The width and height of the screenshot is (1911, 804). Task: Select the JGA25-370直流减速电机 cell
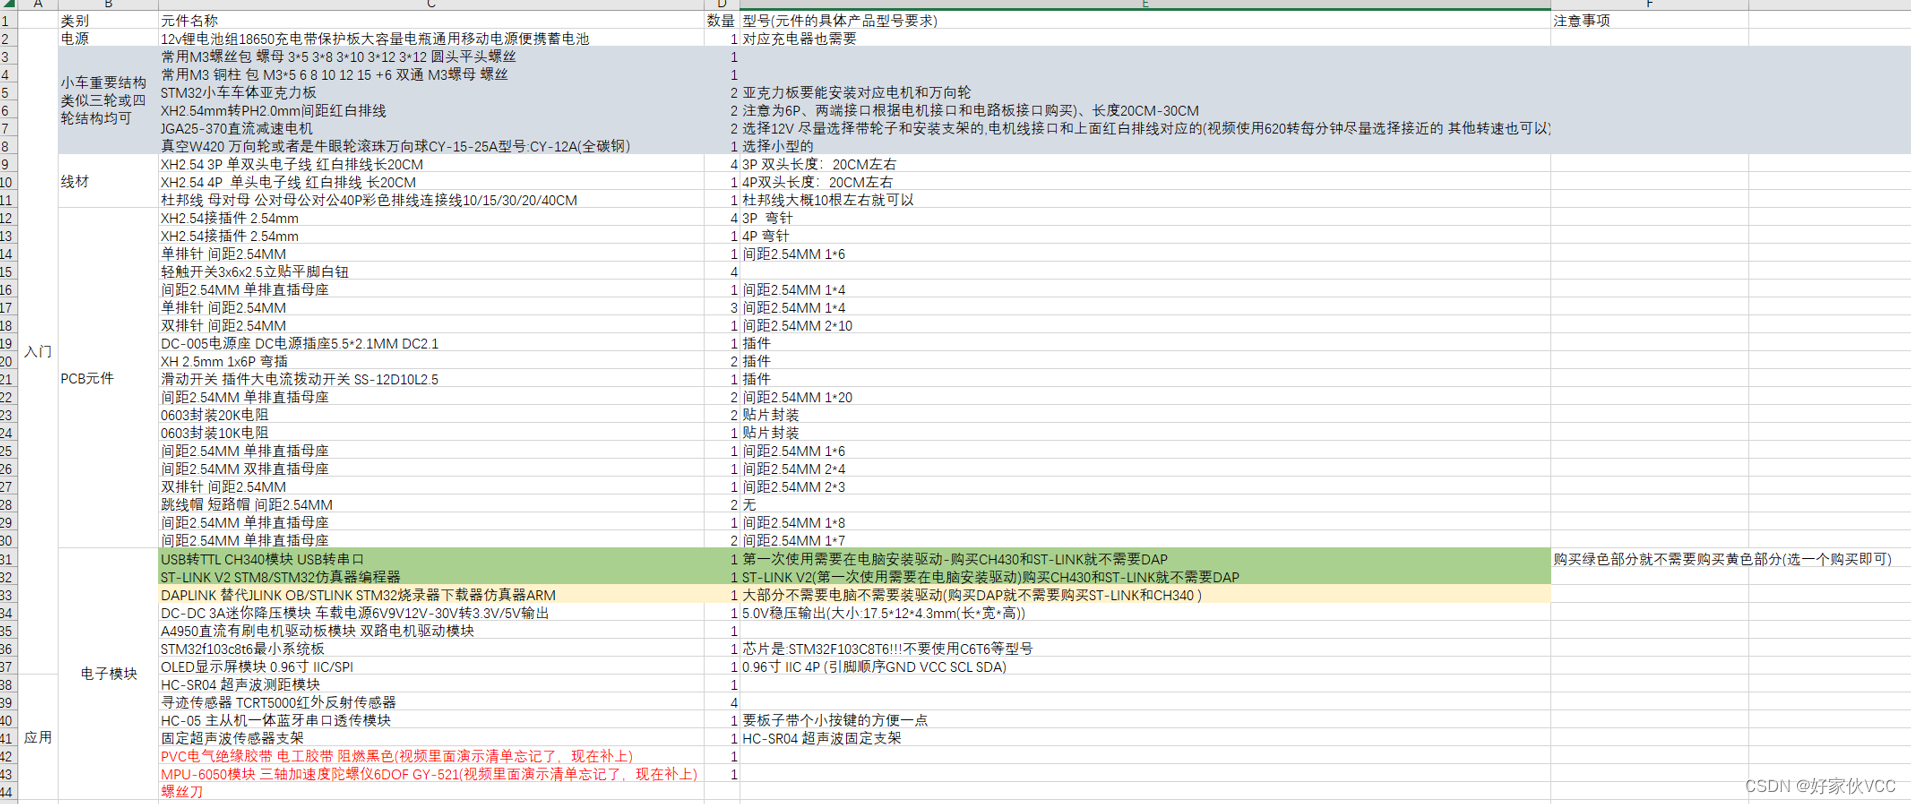[x=431, y=128]
